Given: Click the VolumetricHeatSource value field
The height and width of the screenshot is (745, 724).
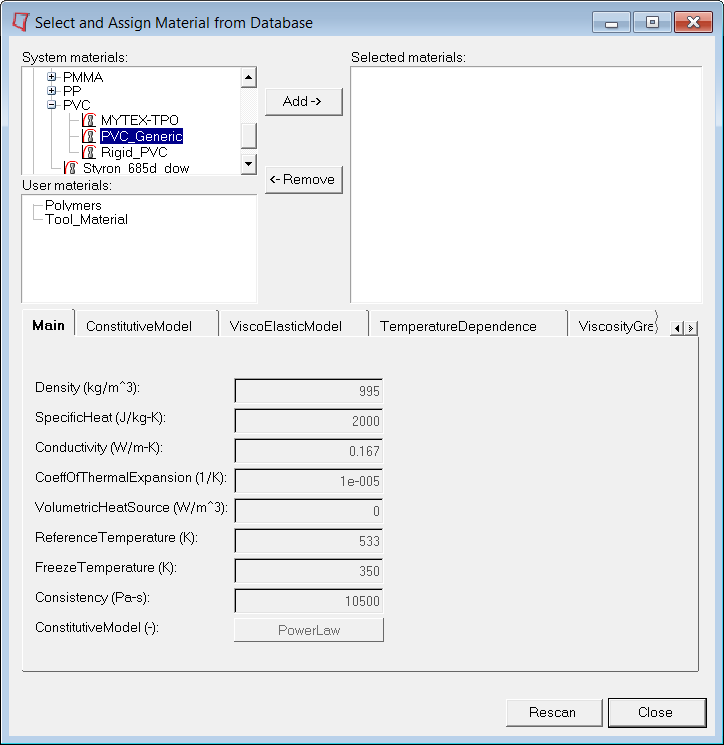Looking at the screenshot, I should point(308,510).
